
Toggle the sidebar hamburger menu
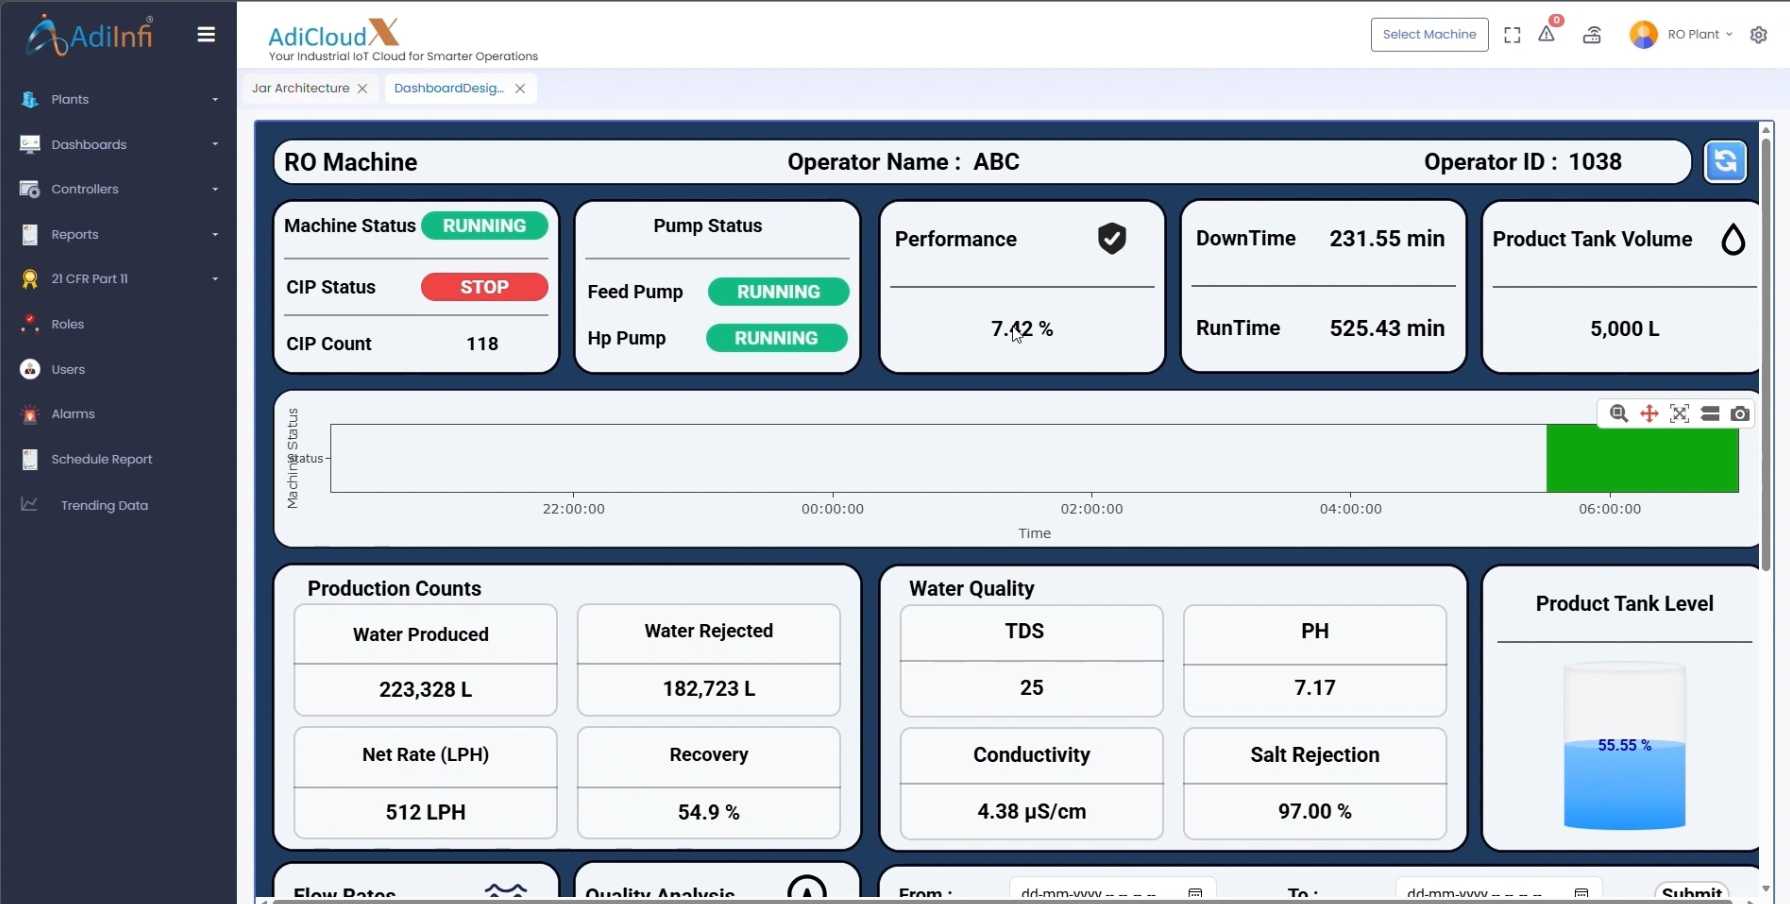[x=206, y=35]
